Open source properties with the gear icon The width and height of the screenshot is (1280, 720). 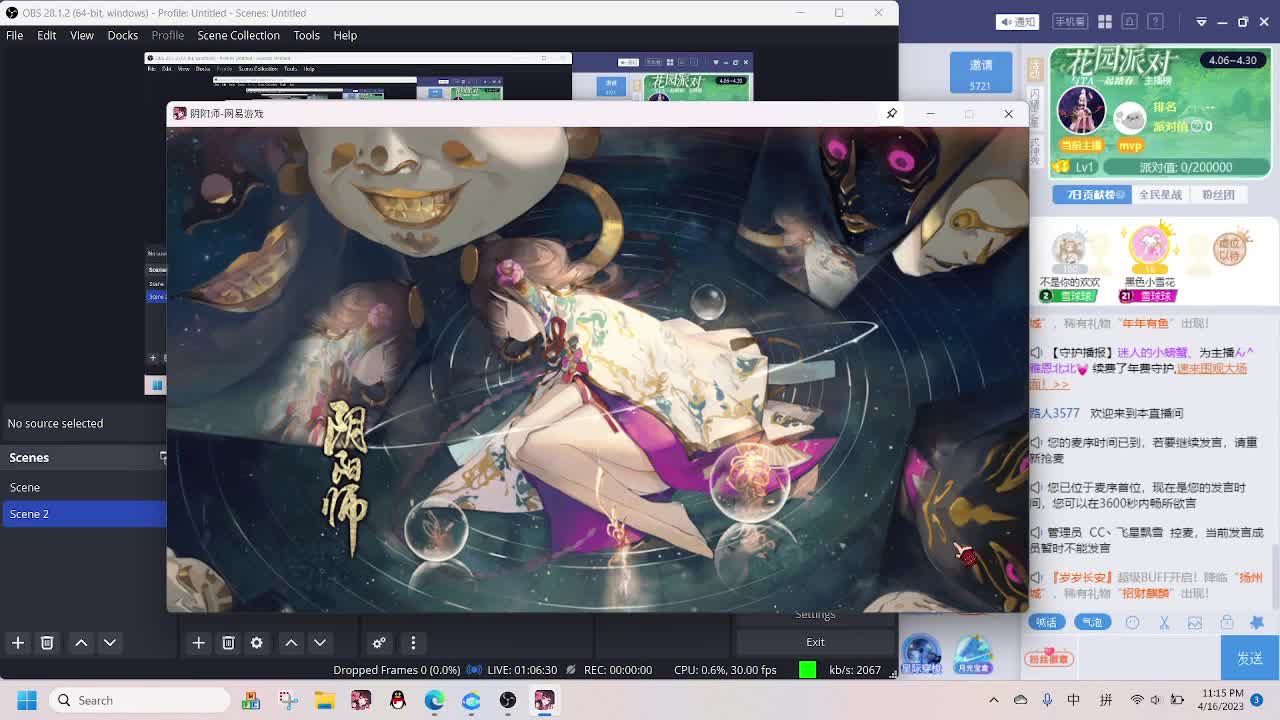pos(257,643)
